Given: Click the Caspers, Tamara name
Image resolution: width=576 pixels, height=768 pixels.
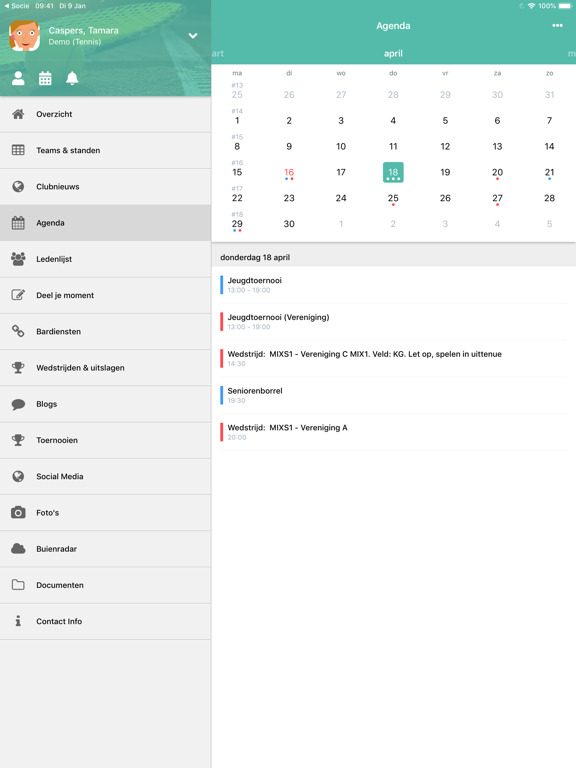Looking at the screenshot, I should tap(83, 30).
